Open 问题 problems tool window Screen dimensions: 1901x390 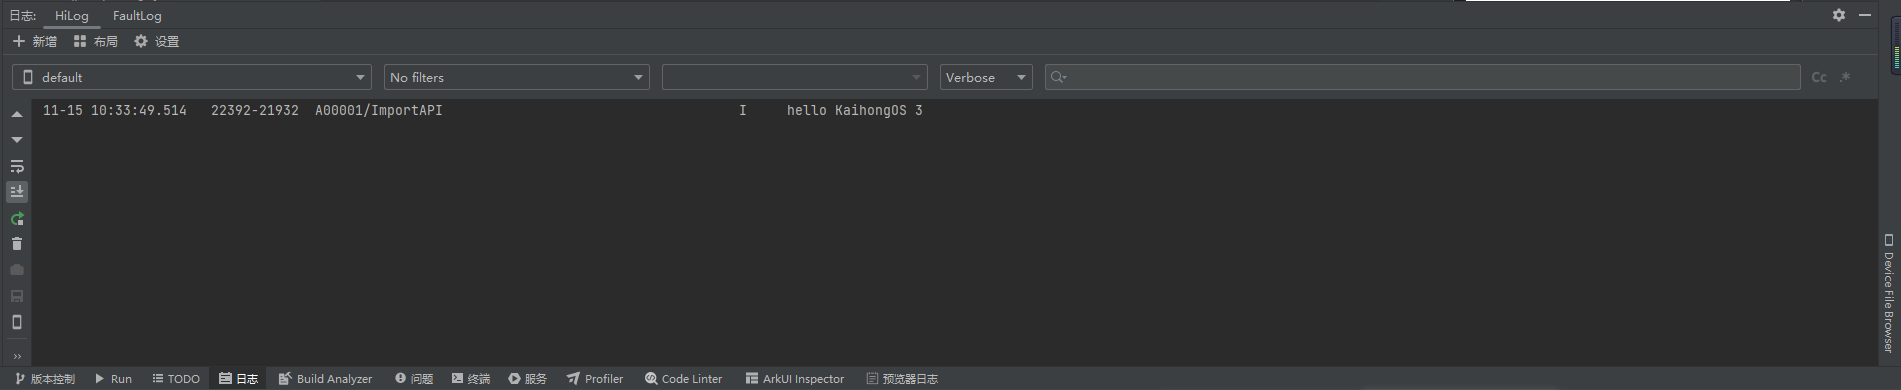pos(414,379)
